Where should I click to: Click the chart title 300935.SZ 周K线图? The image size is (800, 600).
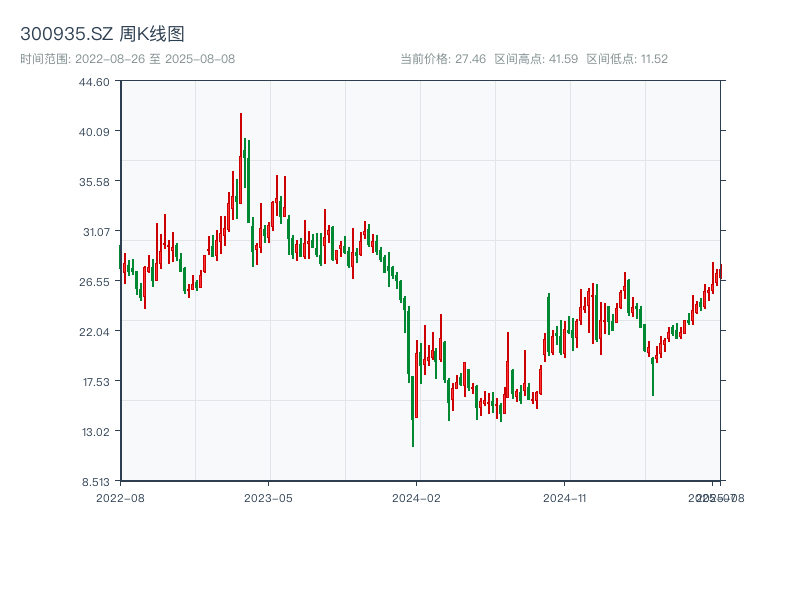click(102, 35)
